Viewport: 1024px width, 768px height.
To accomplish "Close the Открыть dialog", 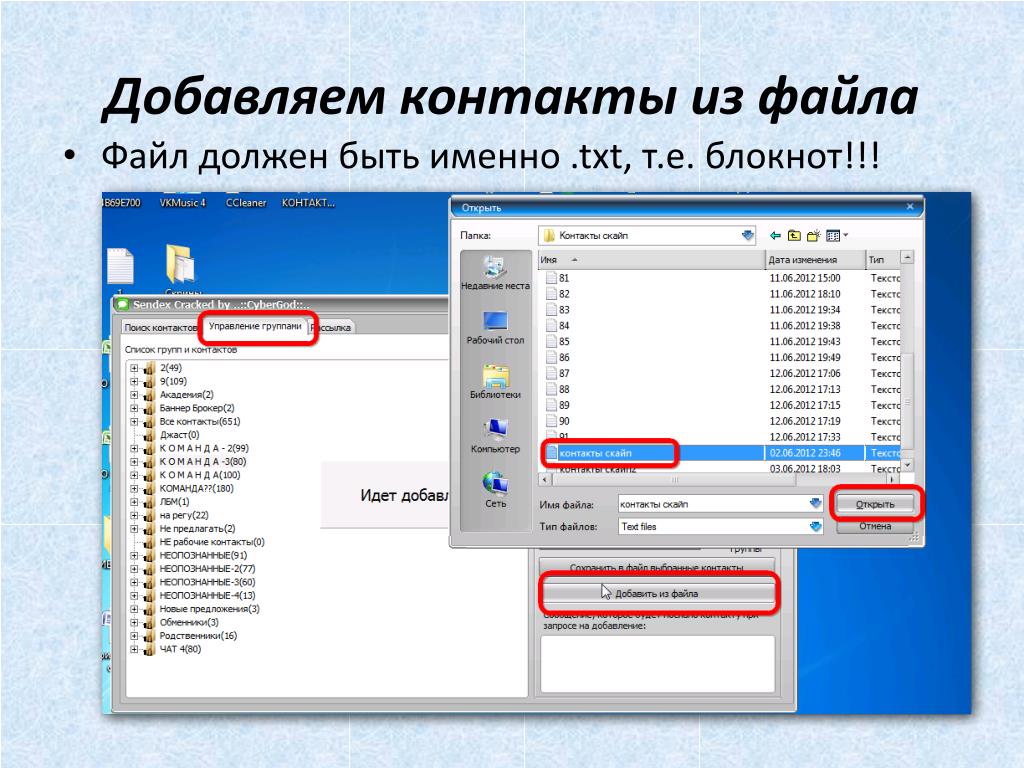I will [x=910, y=207].
